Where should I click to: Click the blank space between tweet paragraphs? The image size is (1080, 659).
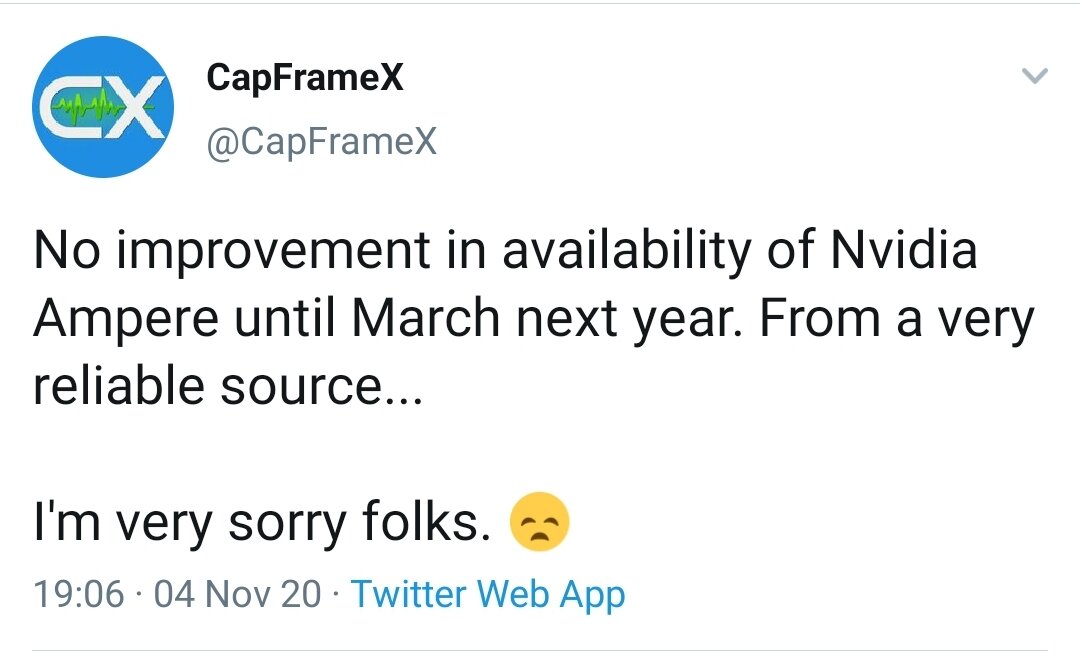[540, 451]
